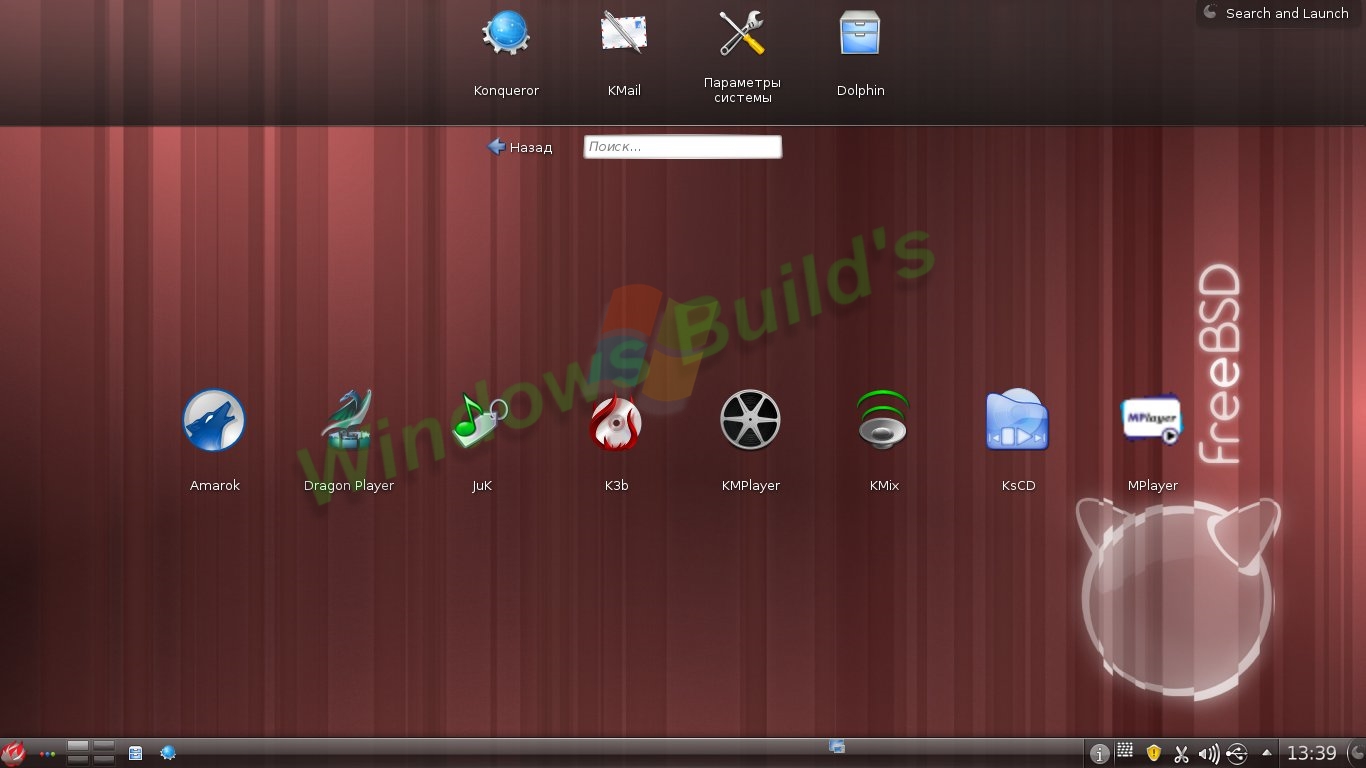The image size is (1366, 768).
Task: Launch the KsCD player
Action: pyautogui.click(x=1018, y=420)
